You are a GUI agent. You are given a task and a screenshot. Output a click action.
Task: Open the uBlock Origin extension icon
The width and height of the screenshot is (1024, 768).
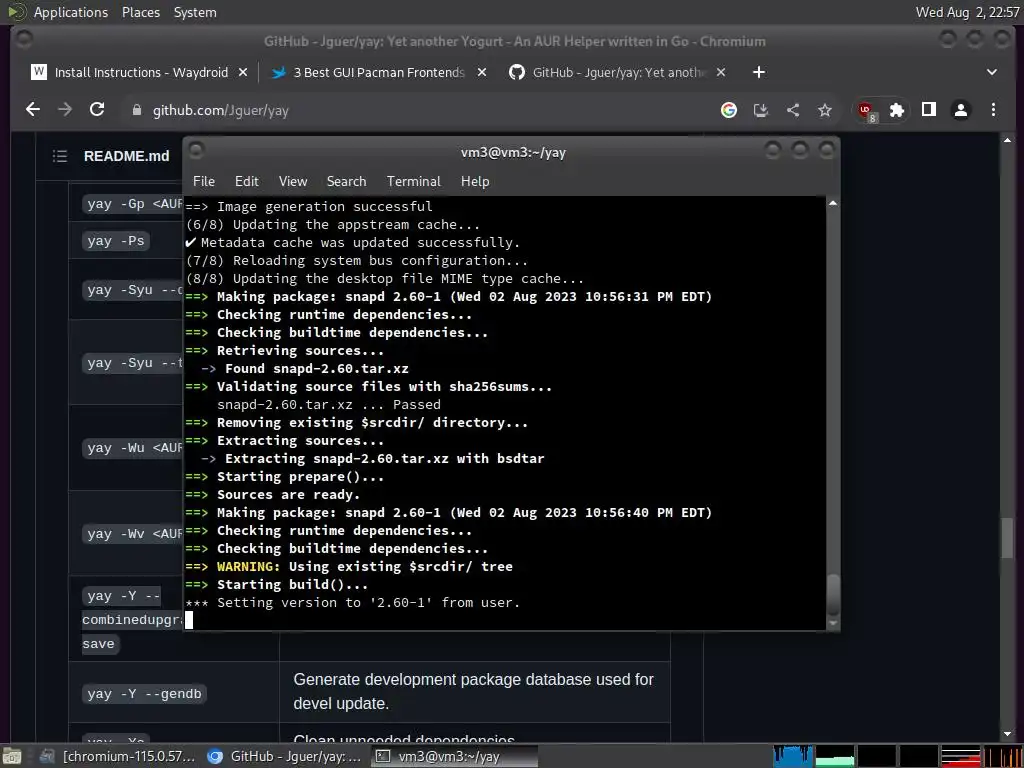(867, 111)
